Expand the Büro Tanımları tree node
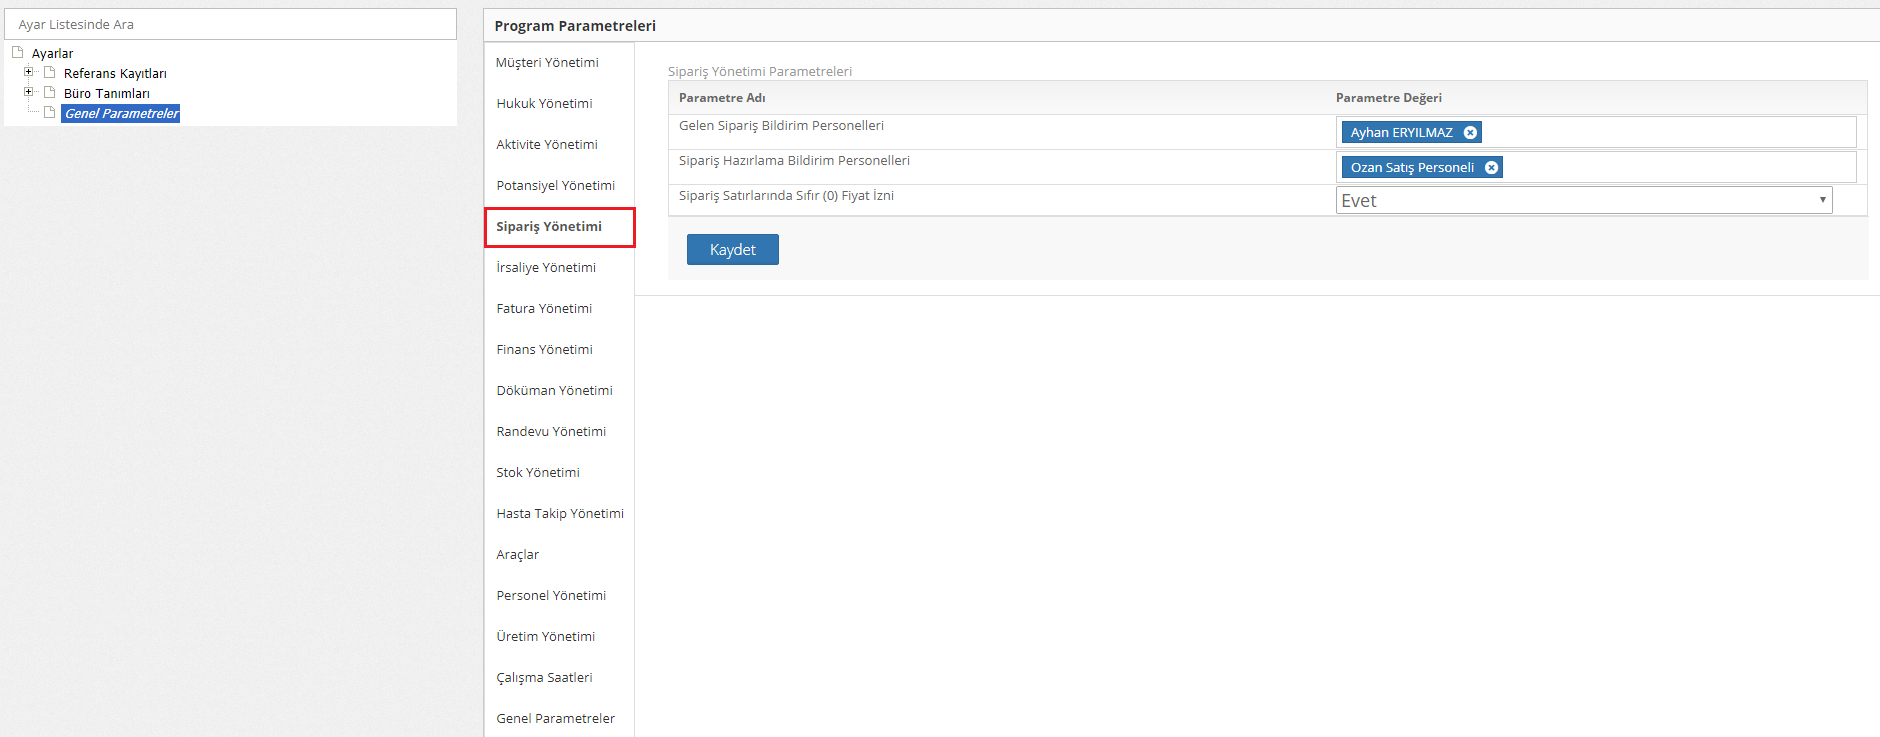The image size is (1880, 737). click(x=29, y=92)
